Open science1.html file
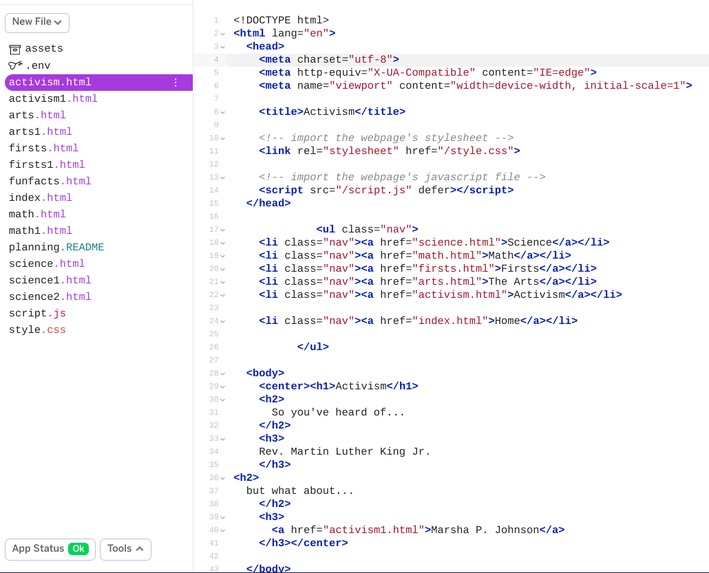The image size is (709, 573). pos(50,280)
